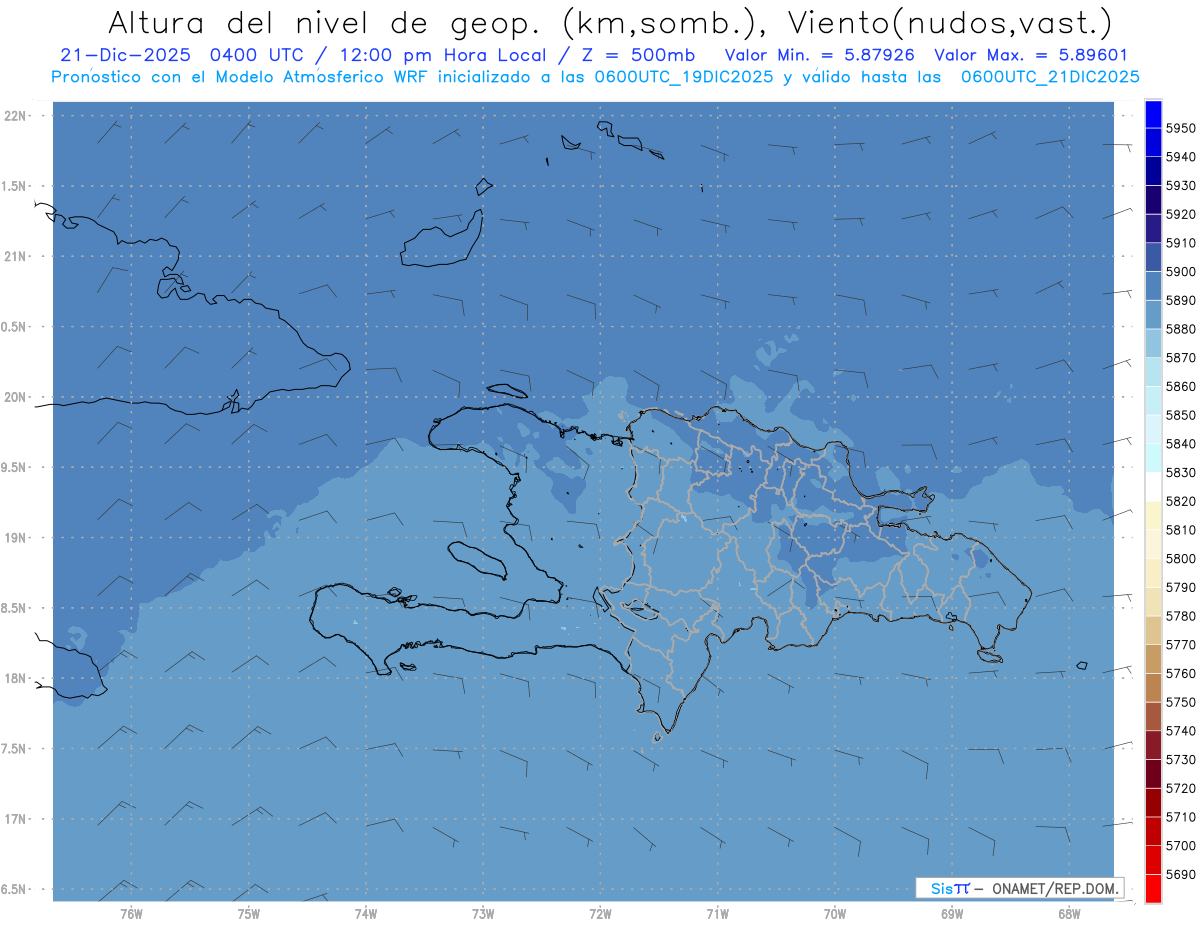The height and width of the screenshot is (927, 1200).
Task: Click the '5730' colorbar value
Action: coord(1180,759)
